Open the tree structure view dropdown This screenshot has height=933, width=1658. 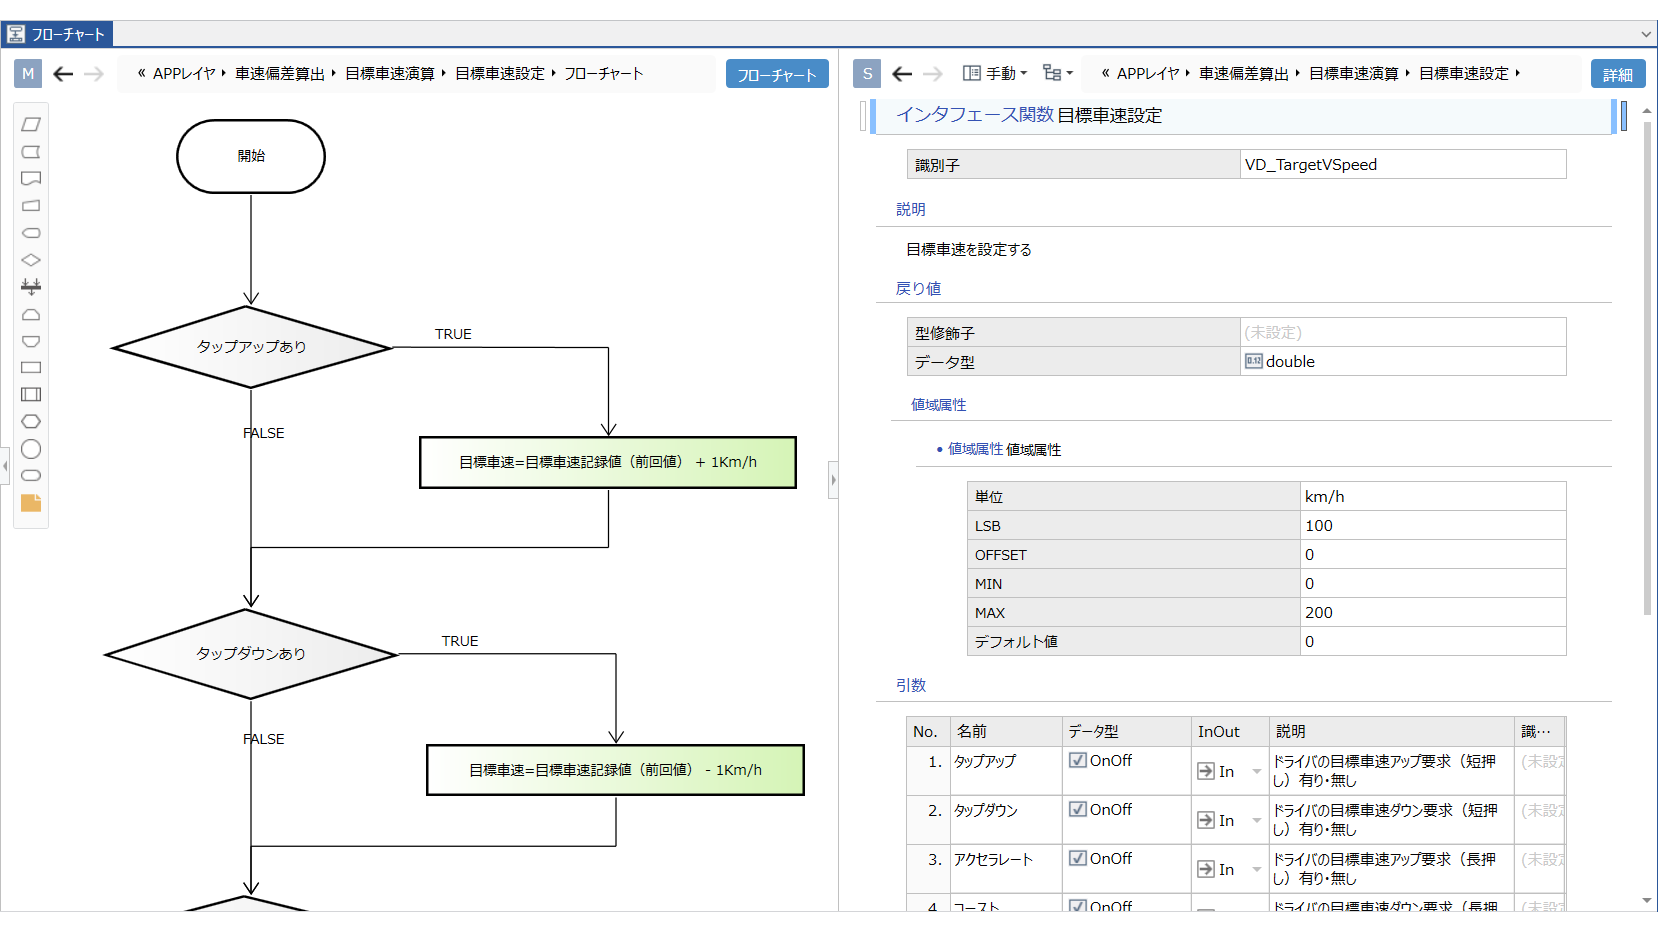tap(1057, 74)
